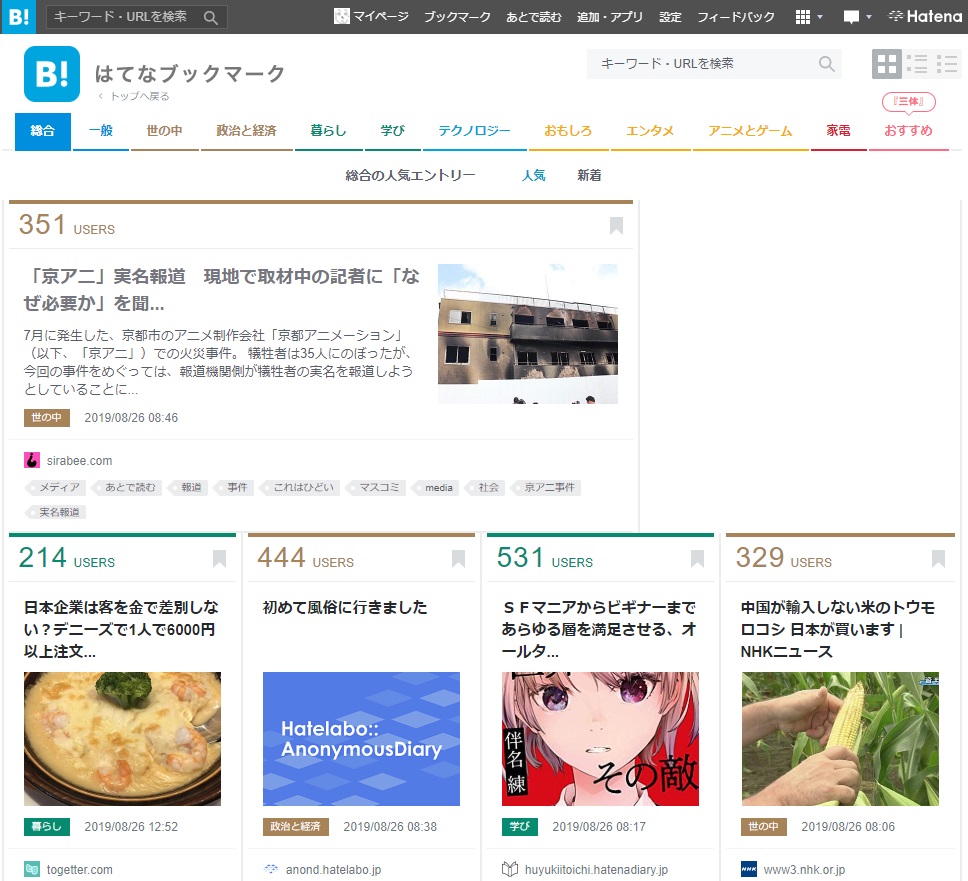
Task: Open the 351 USERS bookmark count
Action: pyautogui.click(x=67, y=225)
